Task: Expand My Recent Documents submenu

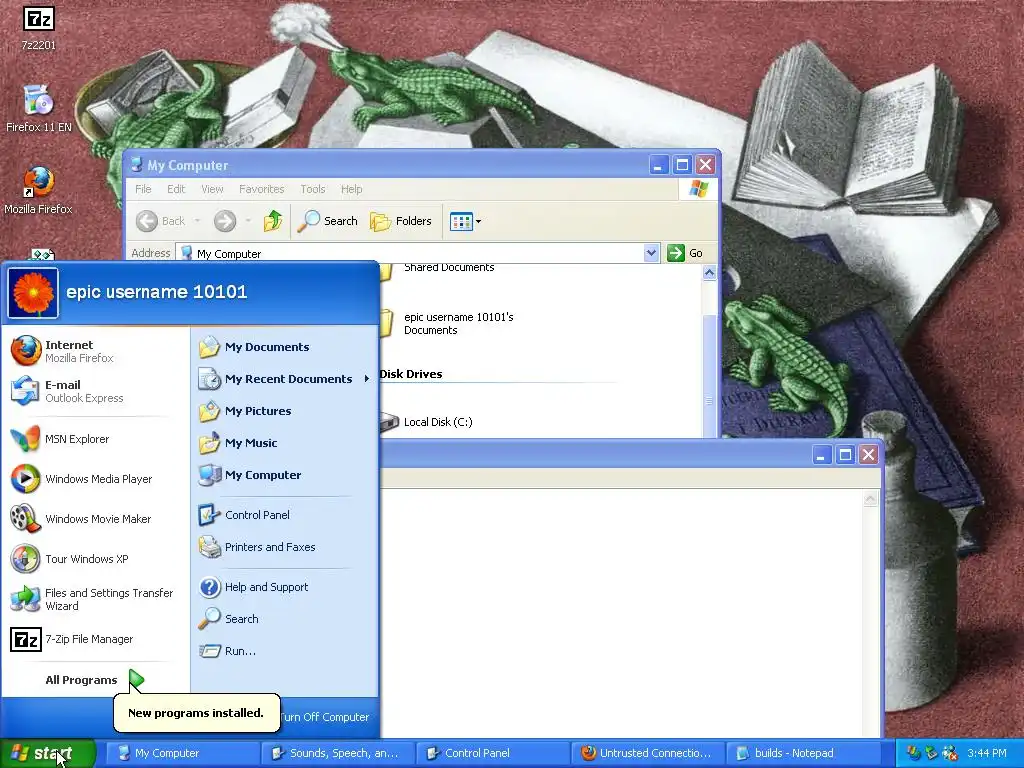Action: coord(285,379)
